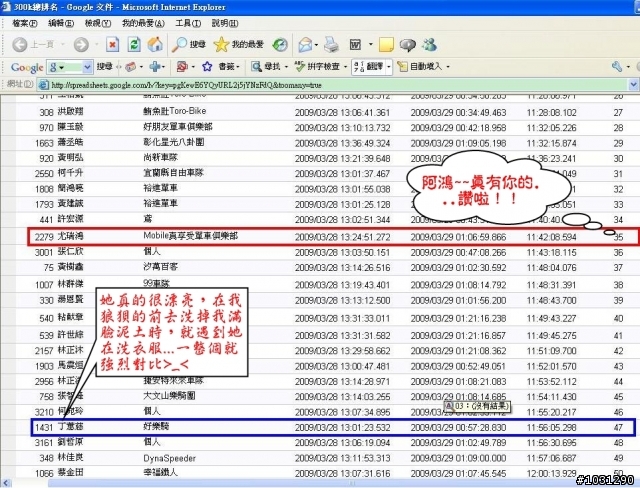Open the Tools menu
Viewport: 640px width, 488px height.
point(188,23)
